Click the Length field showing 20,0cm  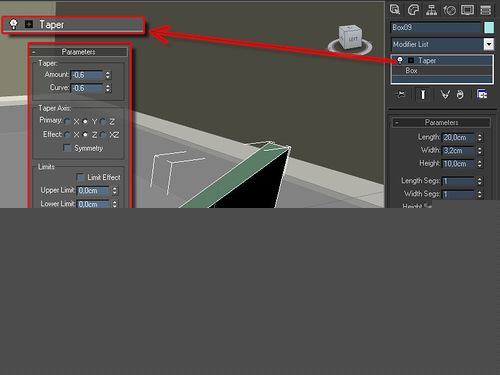click(x=458, y=137)
